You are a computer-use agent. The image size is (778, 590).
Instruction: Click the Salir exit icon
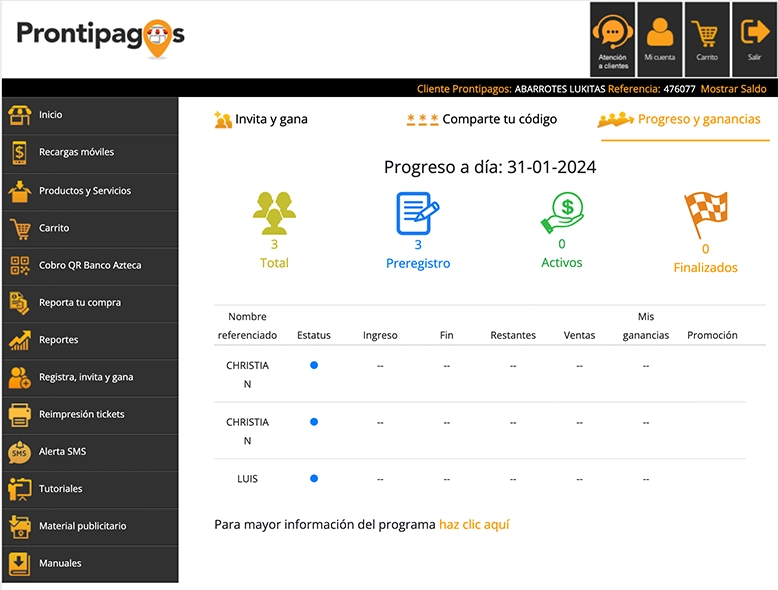[x=755, y=31]
